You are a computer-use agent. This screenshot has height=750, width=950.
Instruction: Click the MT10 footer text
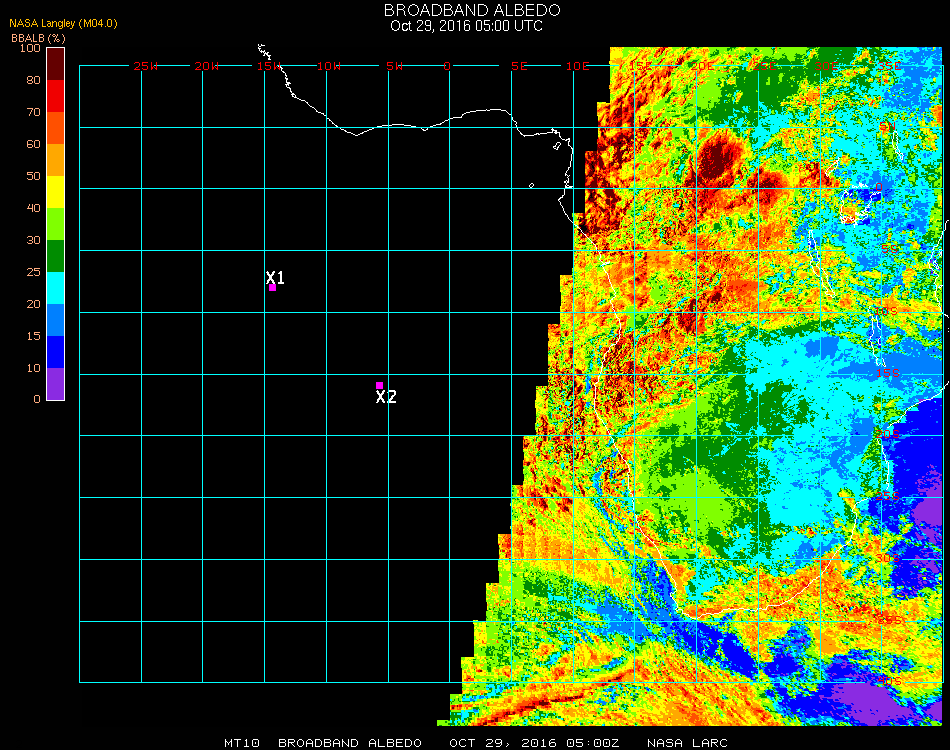242,743
